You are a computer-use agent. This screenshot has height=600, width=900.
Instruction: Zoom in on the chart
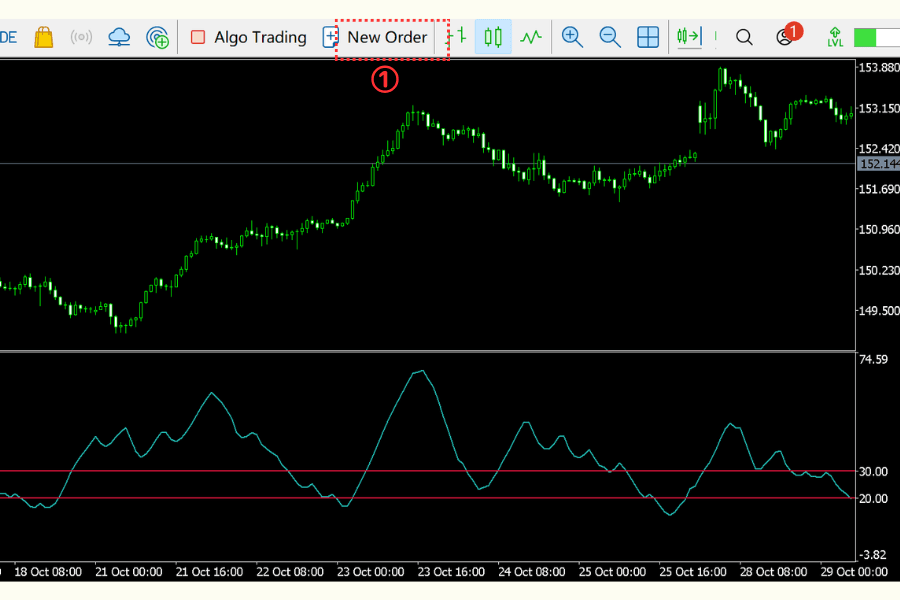pyautogui.click(x=572, y=37)
